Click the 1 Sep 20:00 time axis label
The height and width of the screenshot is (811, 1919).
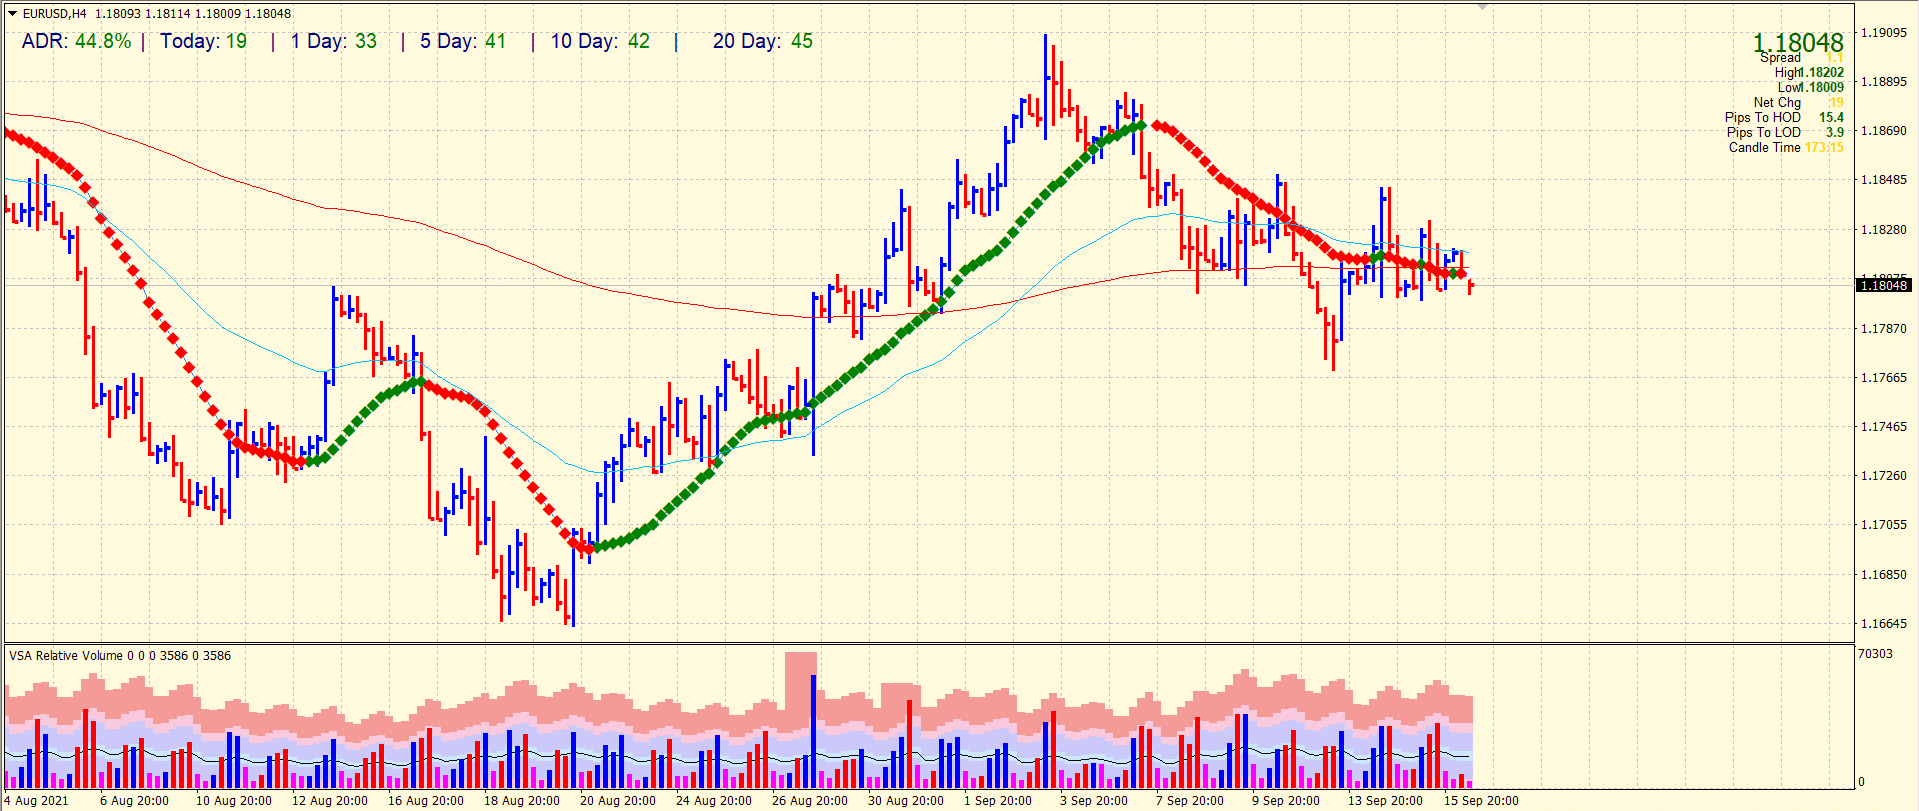(998, 800)
